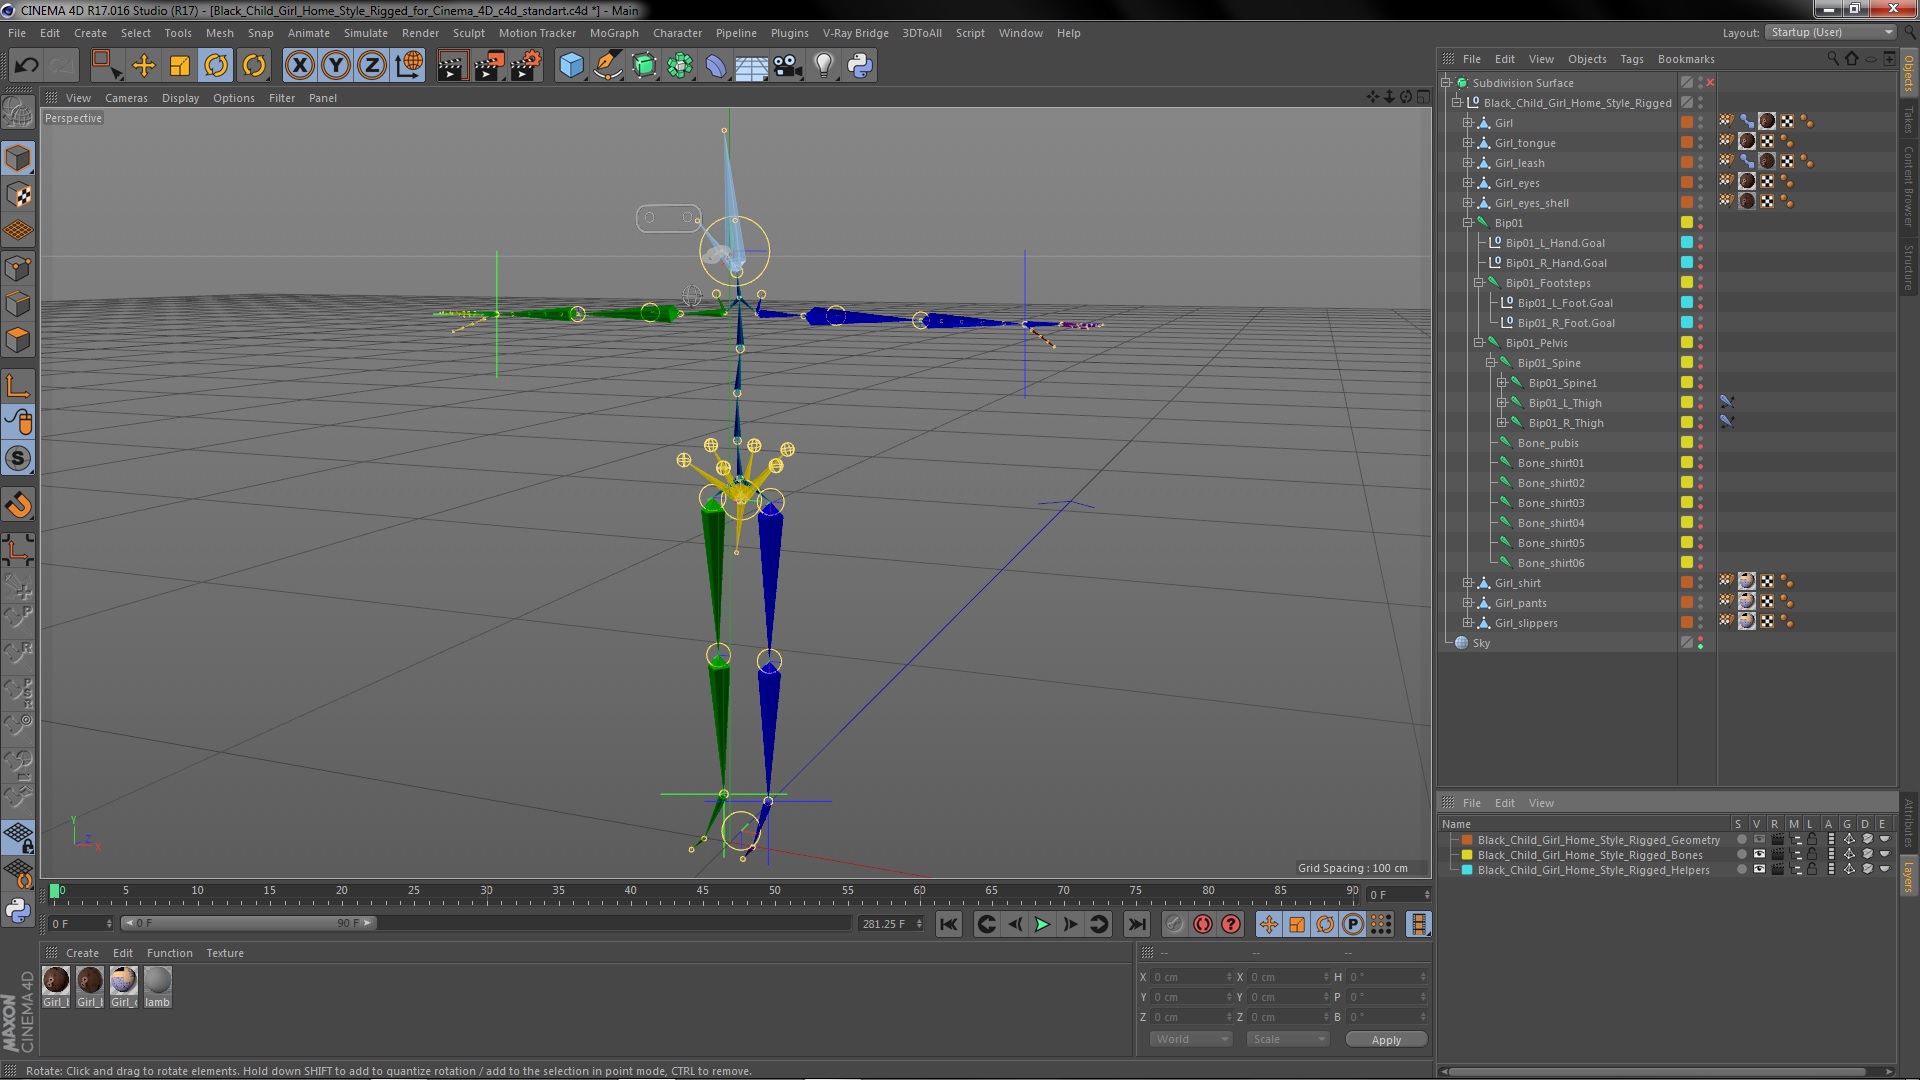
Task: Expand Bip01_L_Thigh tree node
Action: click(x=1501, y=403)
